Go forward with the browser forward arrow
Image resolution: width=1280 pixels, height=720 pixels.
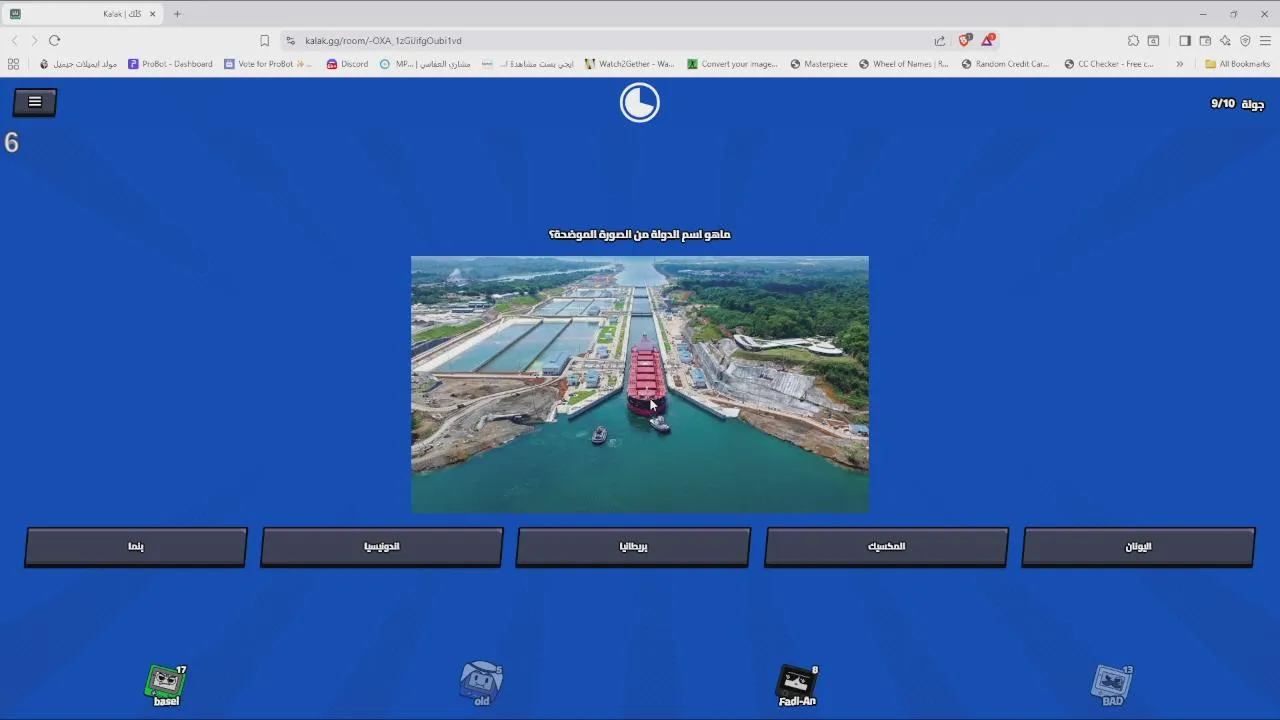click(x=34, y=41)
